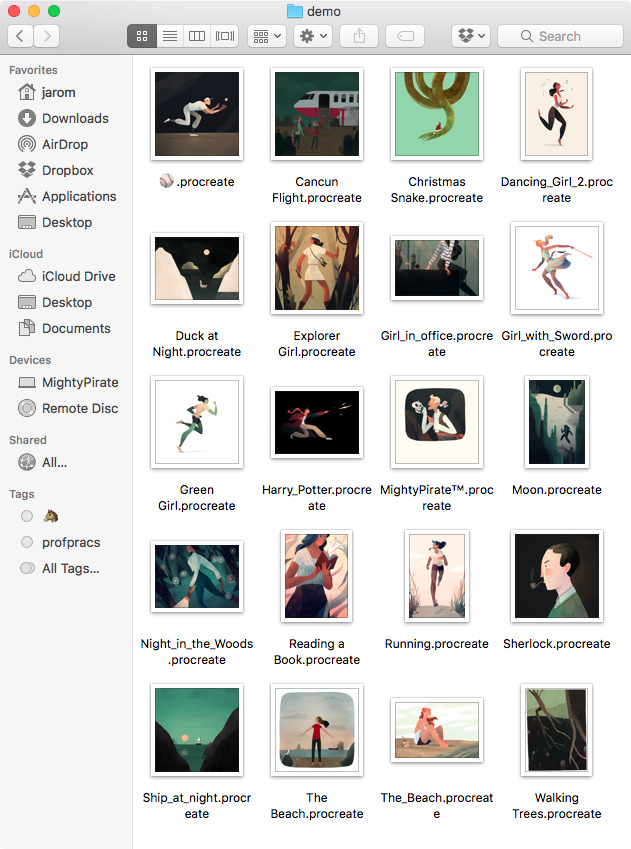Click in the Search field

coord(560,36)
